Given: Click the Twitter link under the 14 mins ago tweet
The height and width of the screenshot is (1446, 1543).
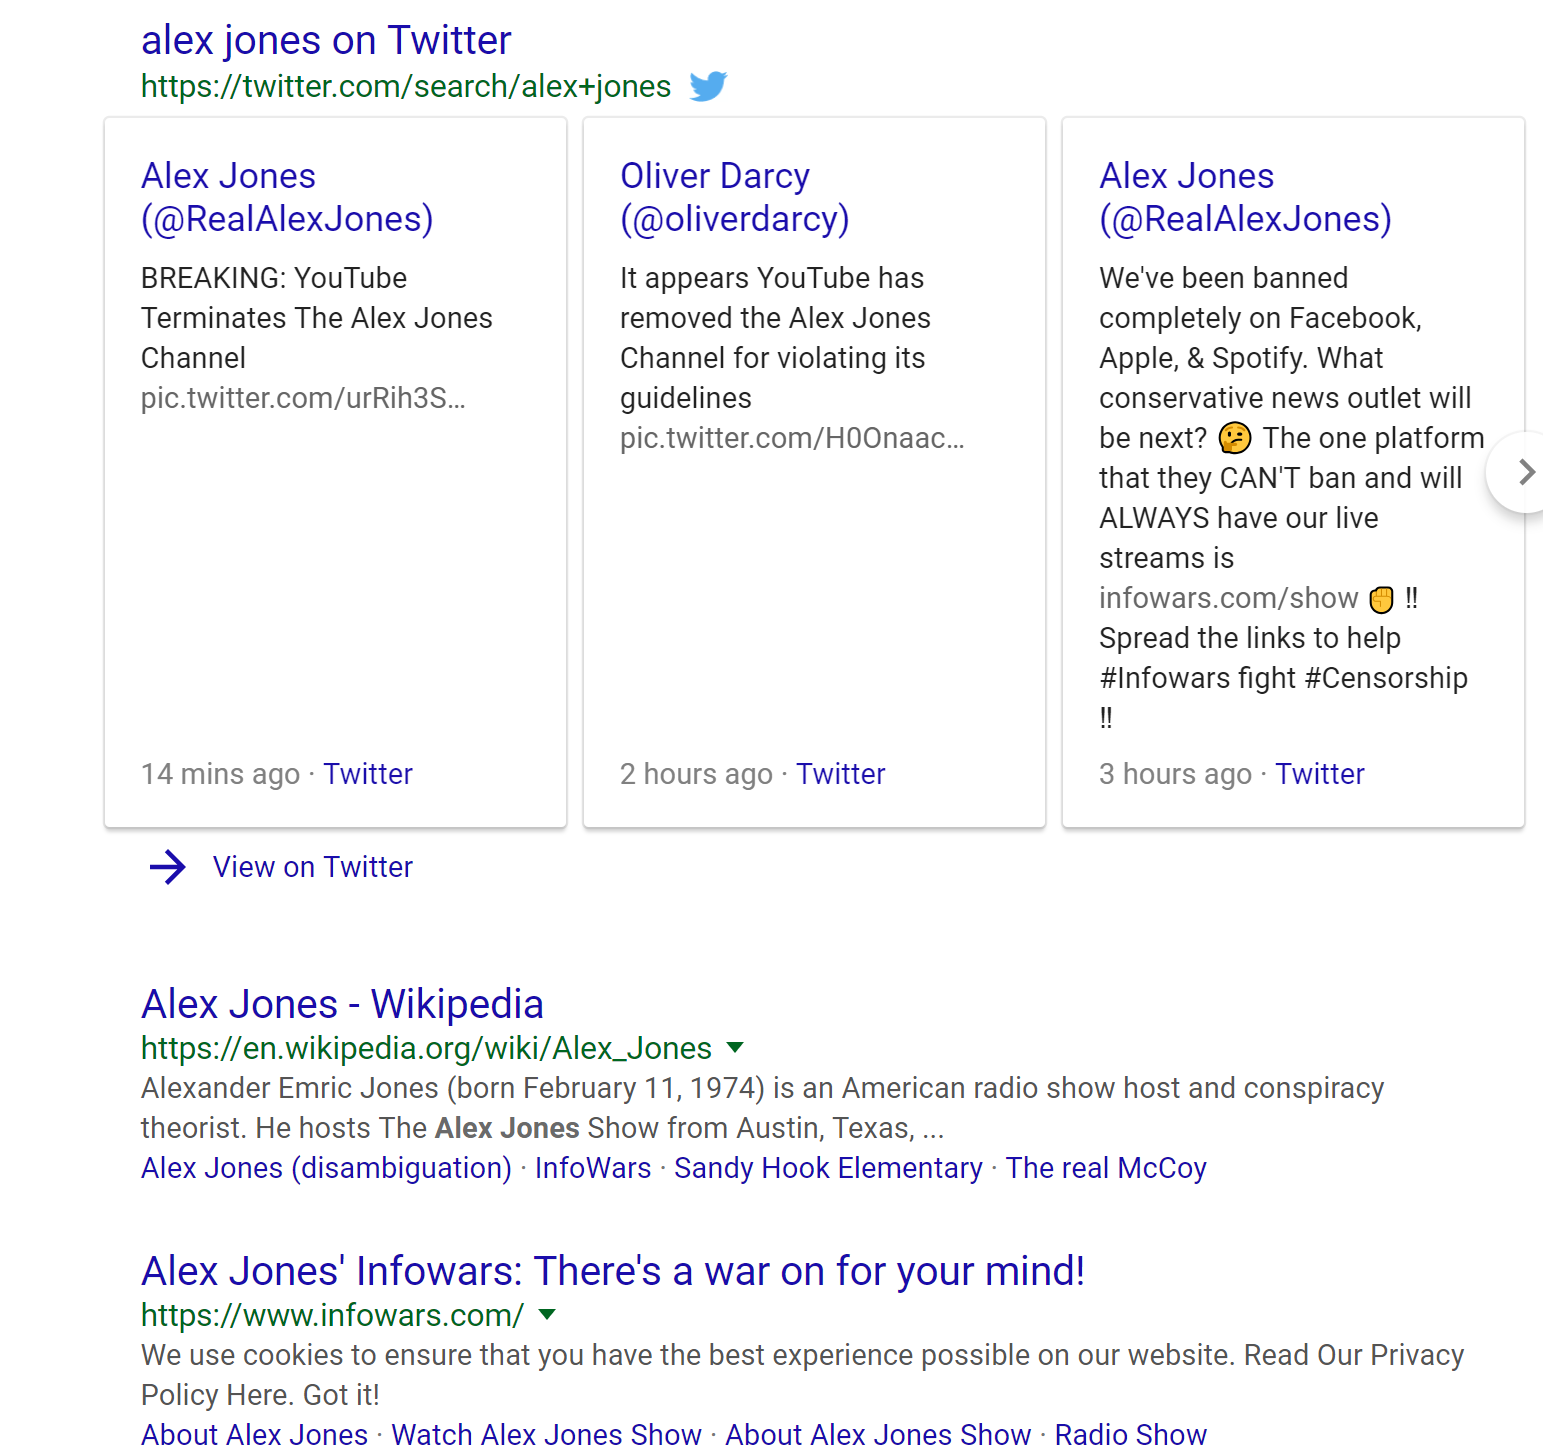Looking at the screenshot, I should click(x=368, y=774).
